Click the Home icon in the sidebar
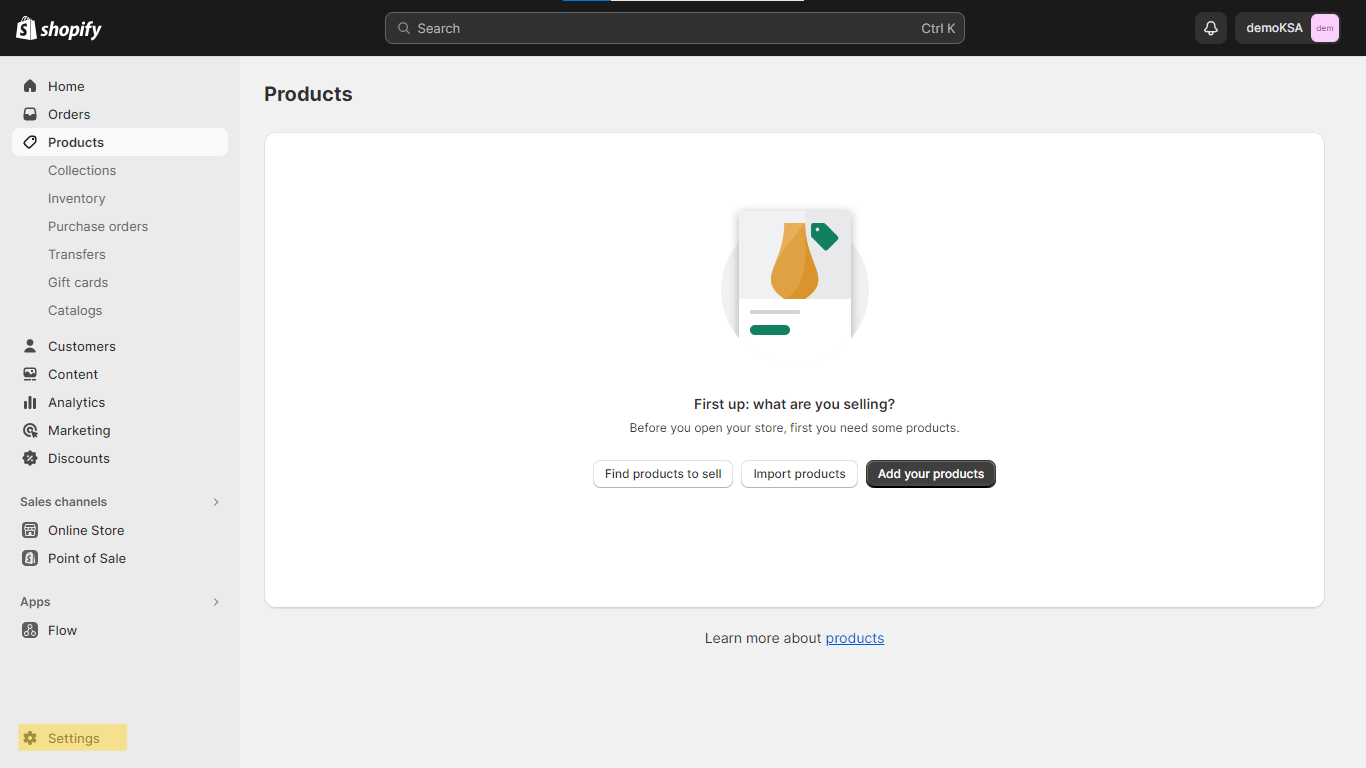 tap(30, 86)
